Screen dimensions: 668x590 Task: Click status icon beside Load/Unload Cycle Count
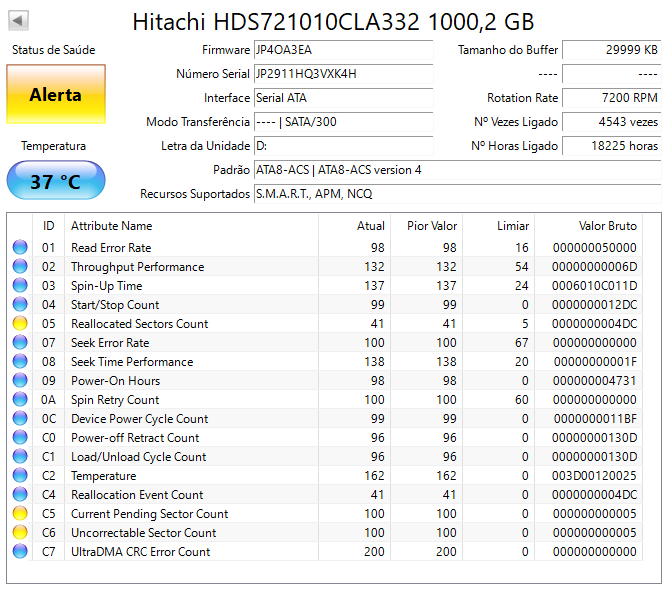tap(20, 456)
